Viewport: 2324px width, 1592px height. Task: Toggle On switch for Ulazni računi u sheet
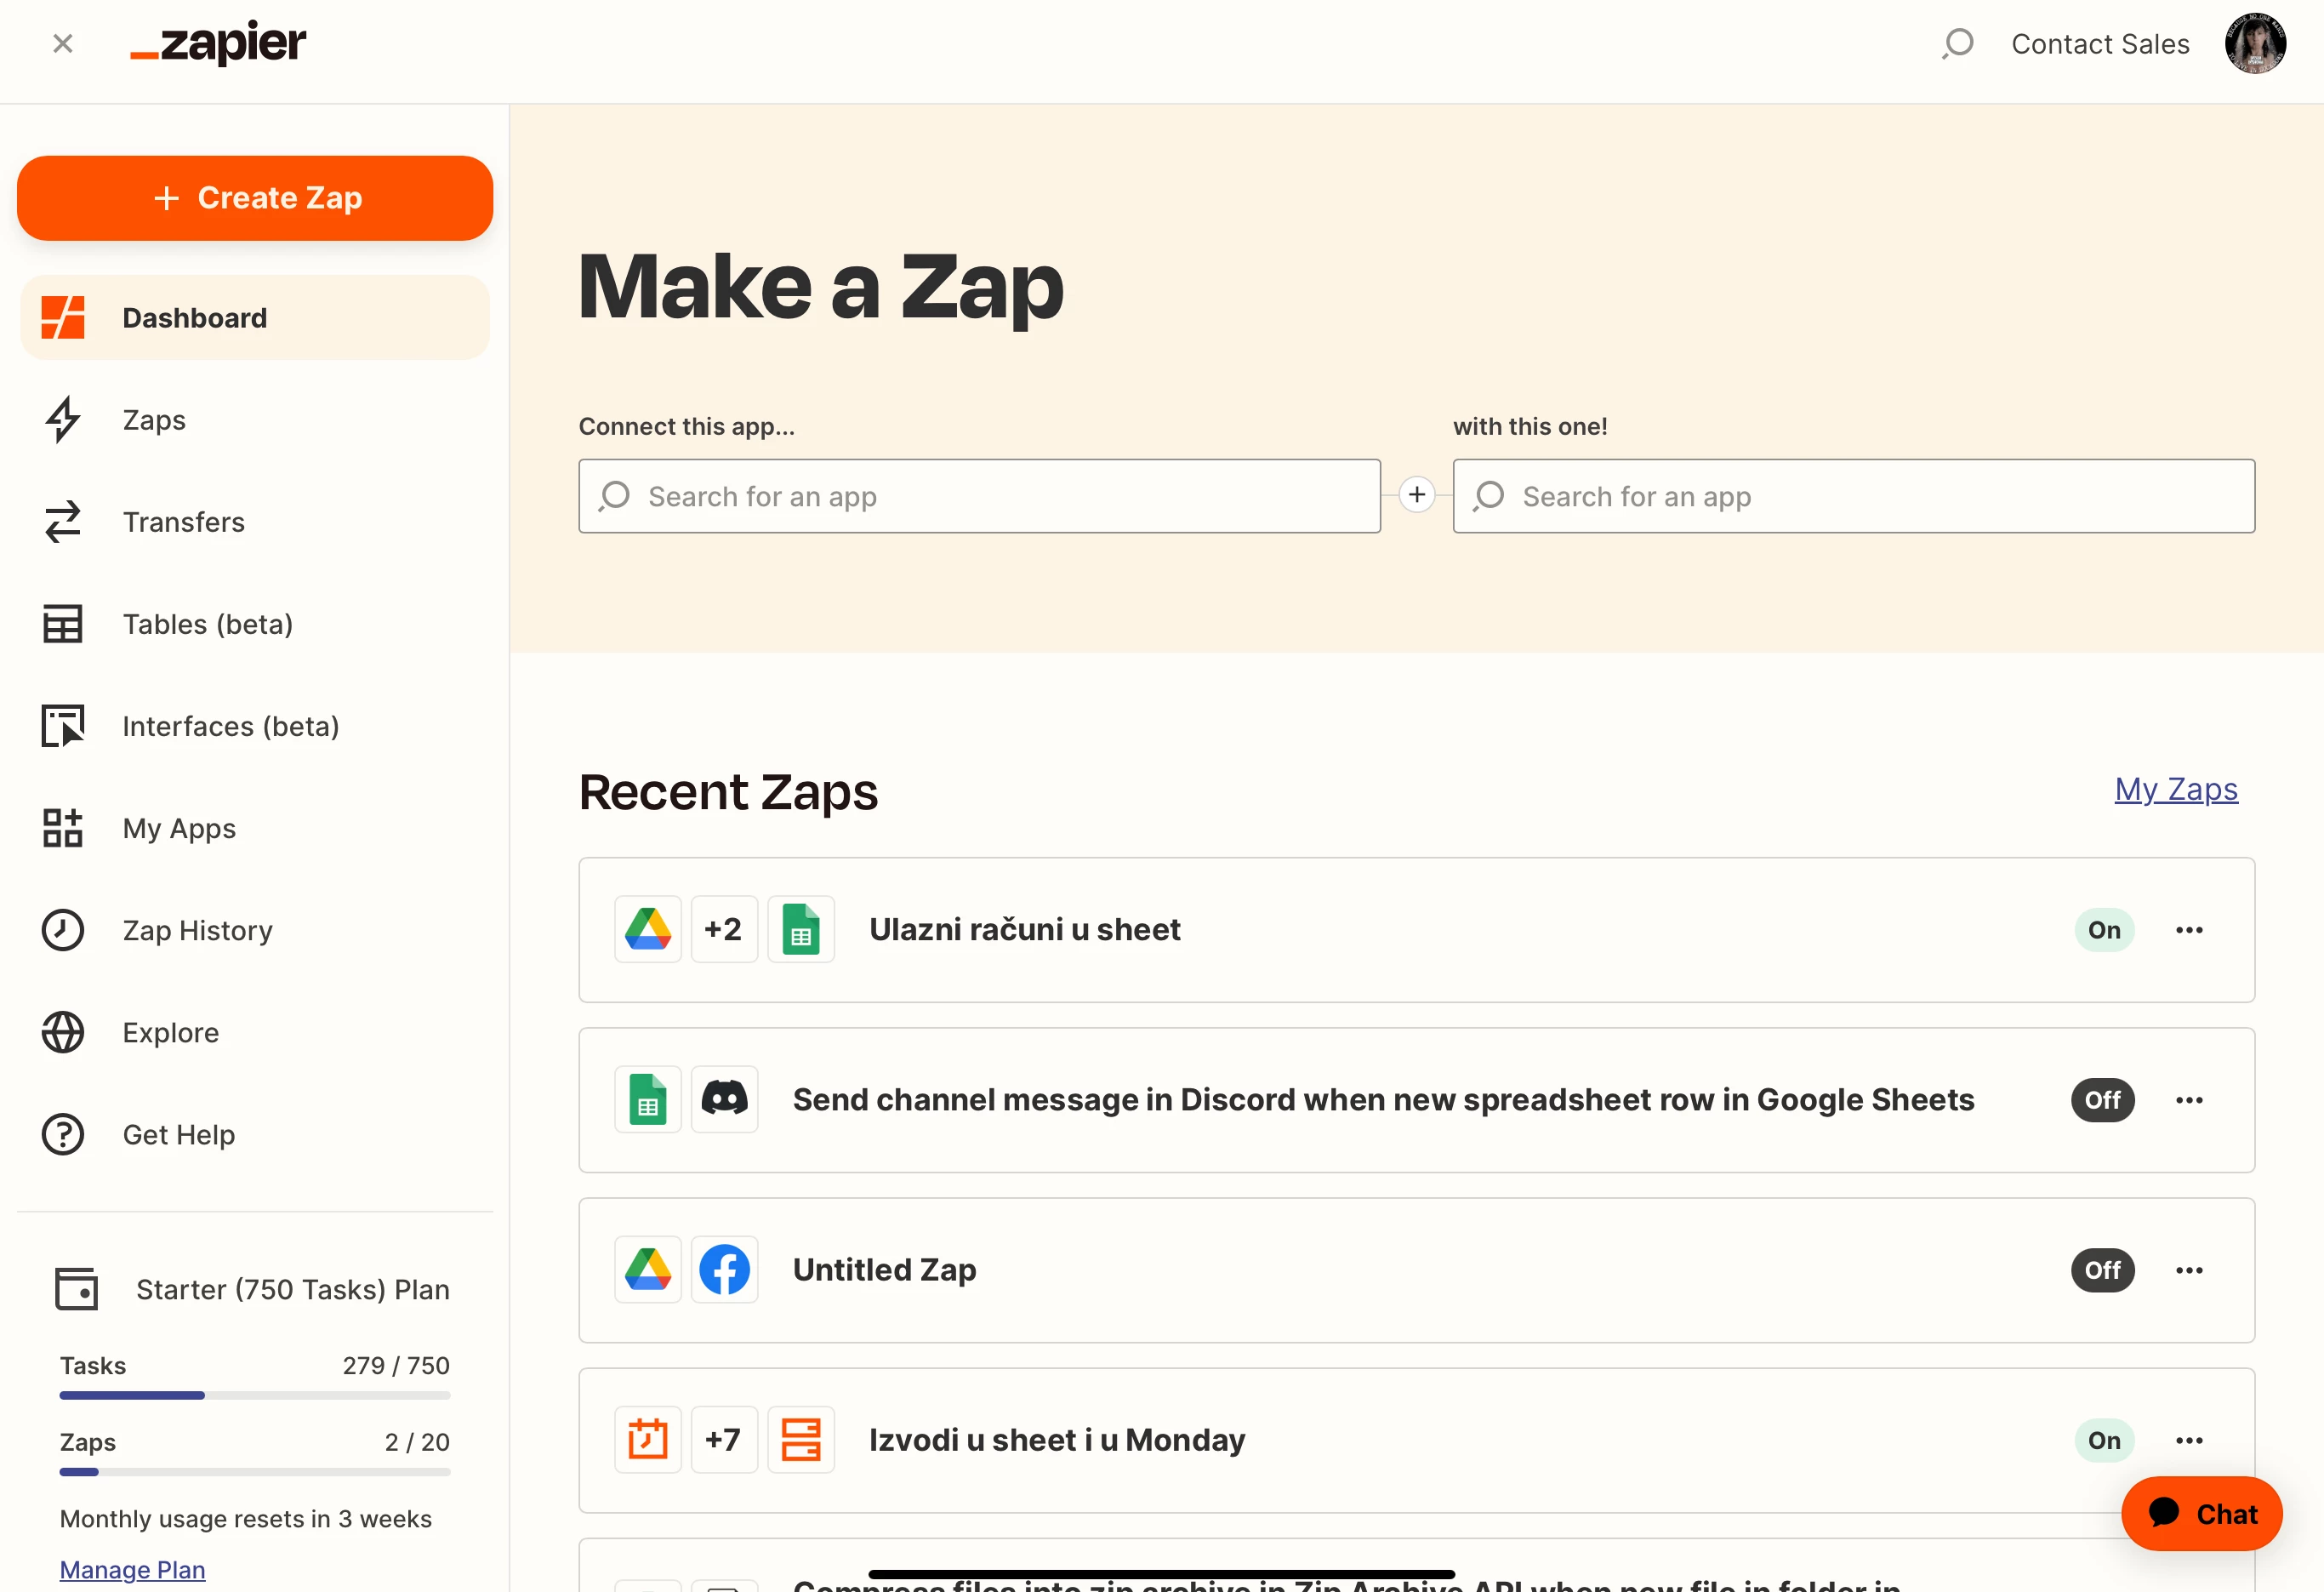click(2103, 930)
